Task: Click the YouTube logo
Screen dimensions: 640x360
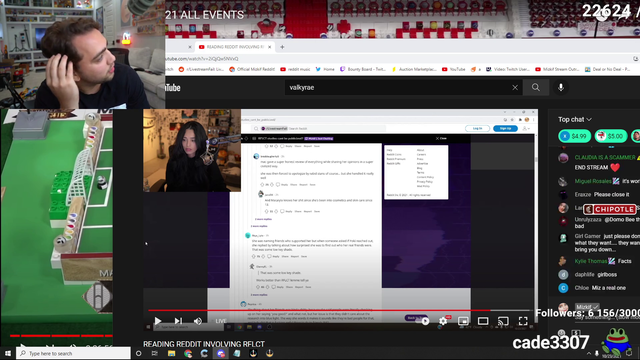Action: tap(173, 87)
